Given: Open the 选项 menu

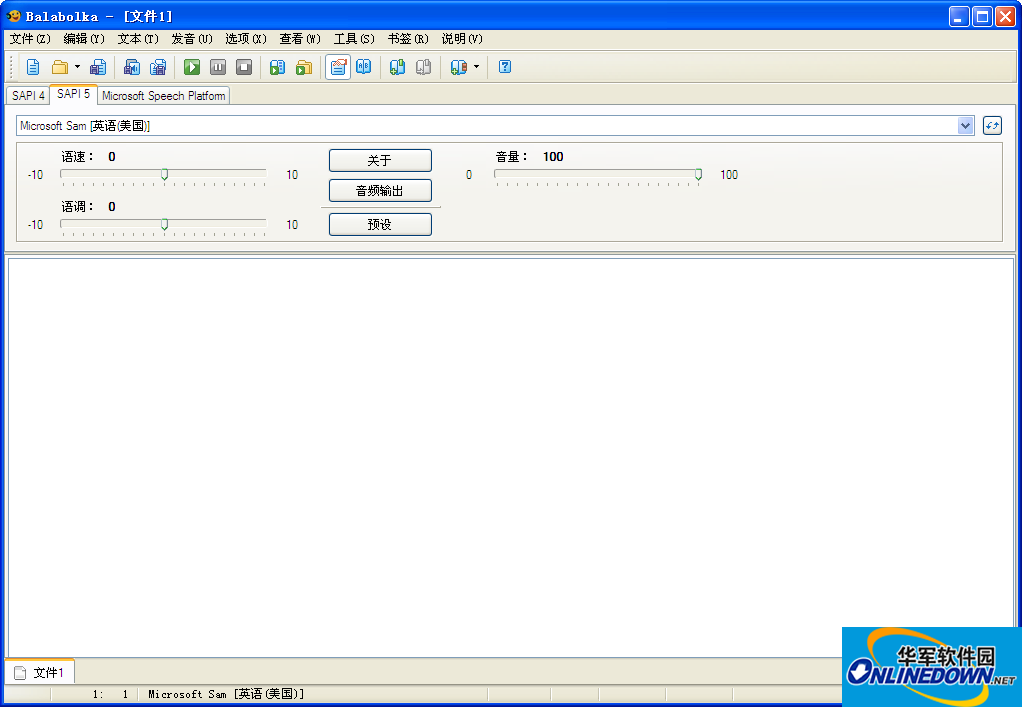Looking at the screenshot, I should point(246,39).
